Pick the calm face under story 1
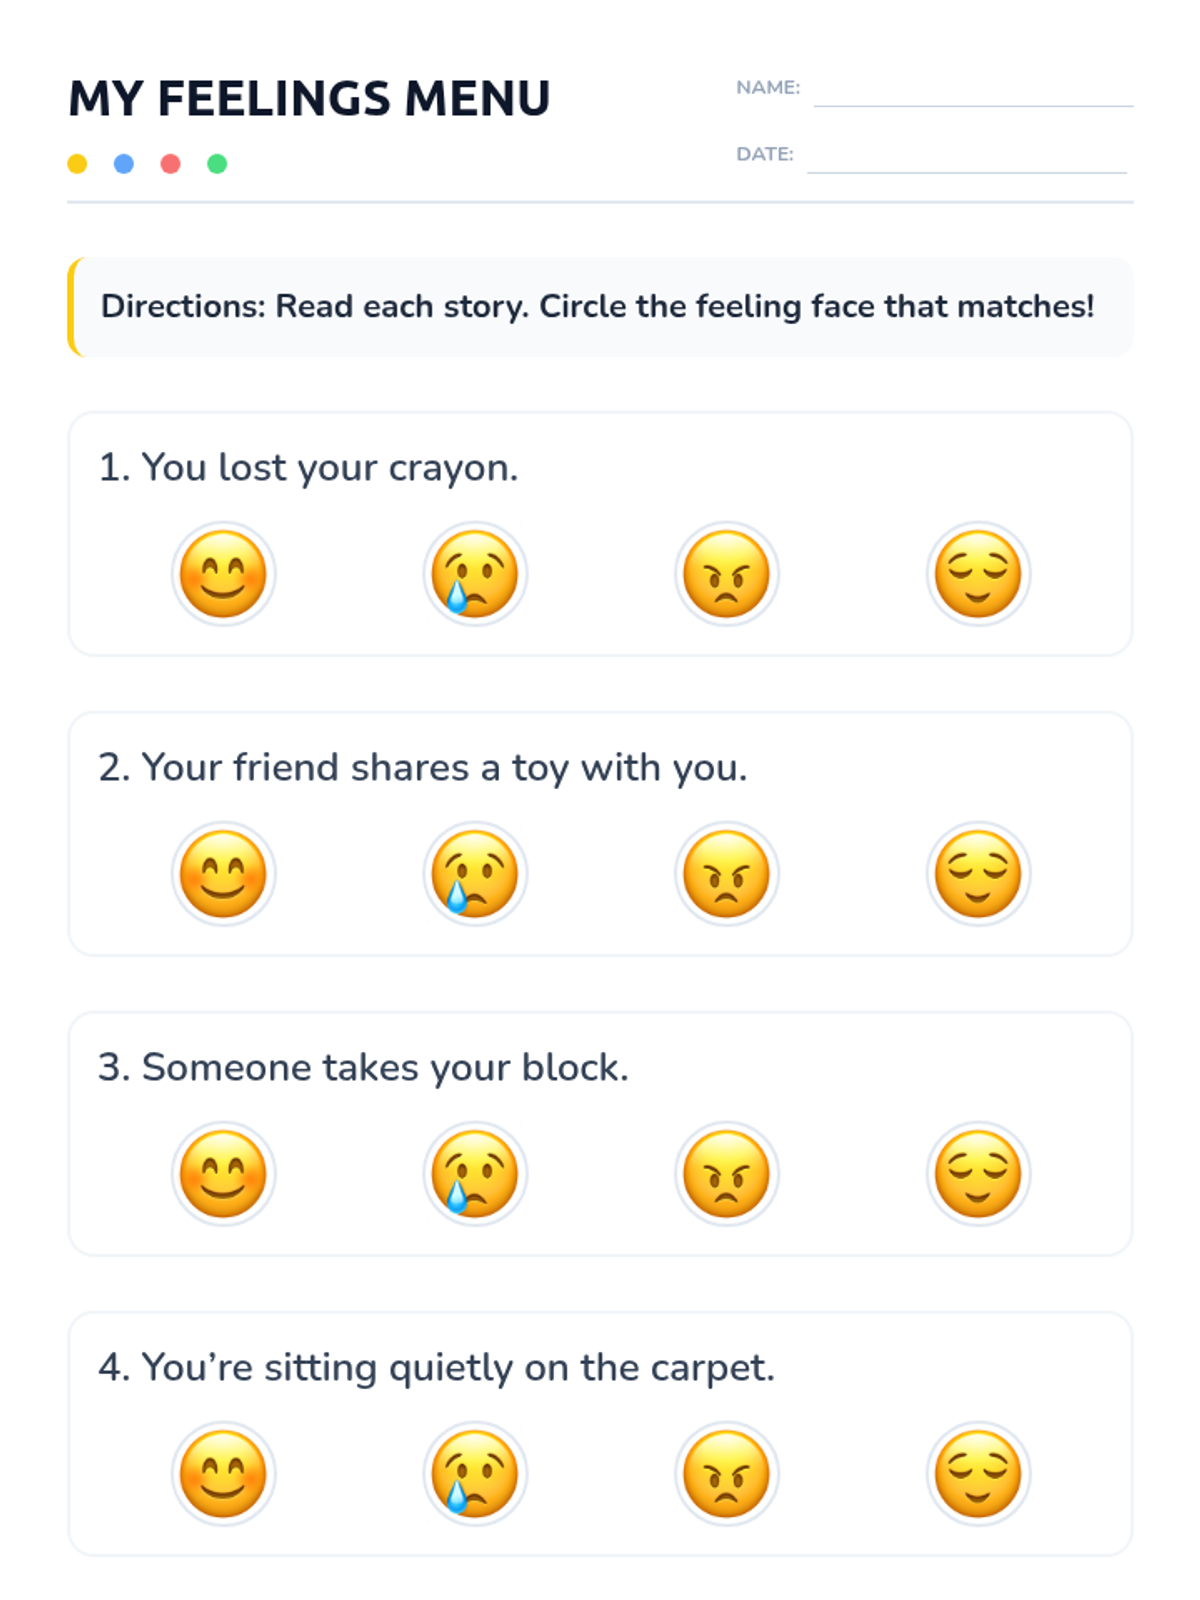This screenshot has width=1200, height=1600. tap(978, 574)
